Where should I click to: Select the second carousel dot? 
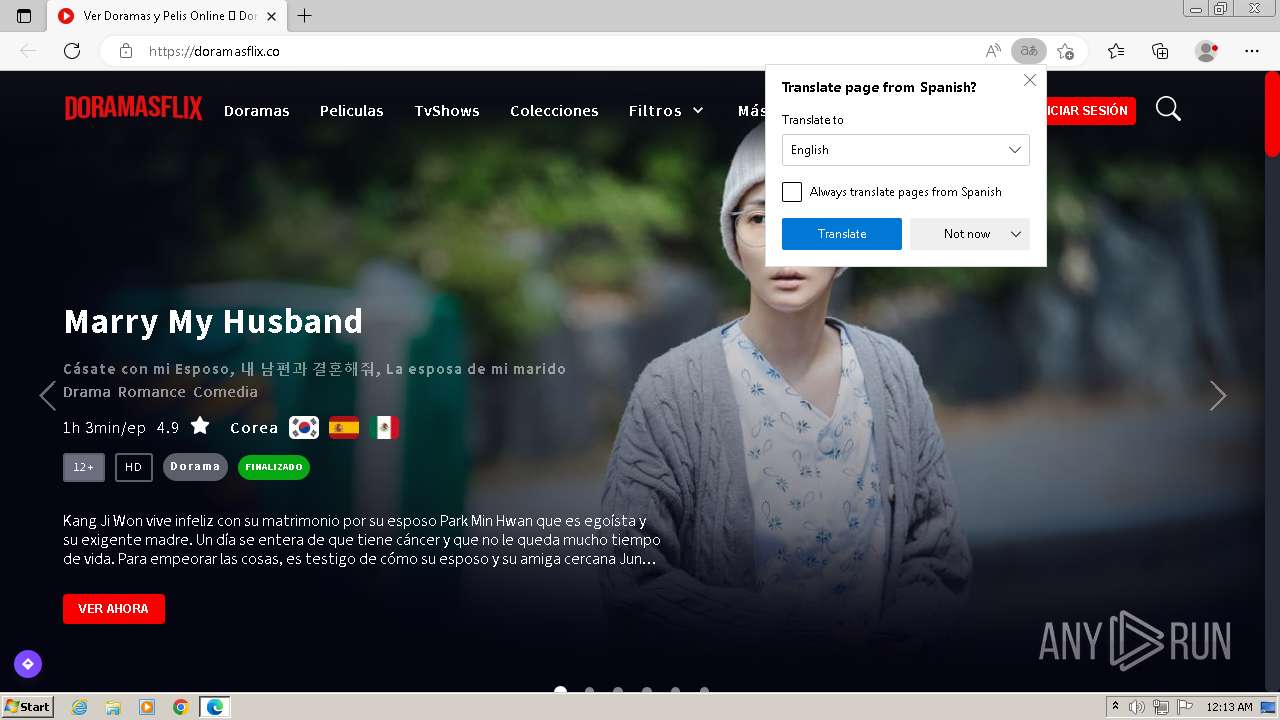point(589,690)
